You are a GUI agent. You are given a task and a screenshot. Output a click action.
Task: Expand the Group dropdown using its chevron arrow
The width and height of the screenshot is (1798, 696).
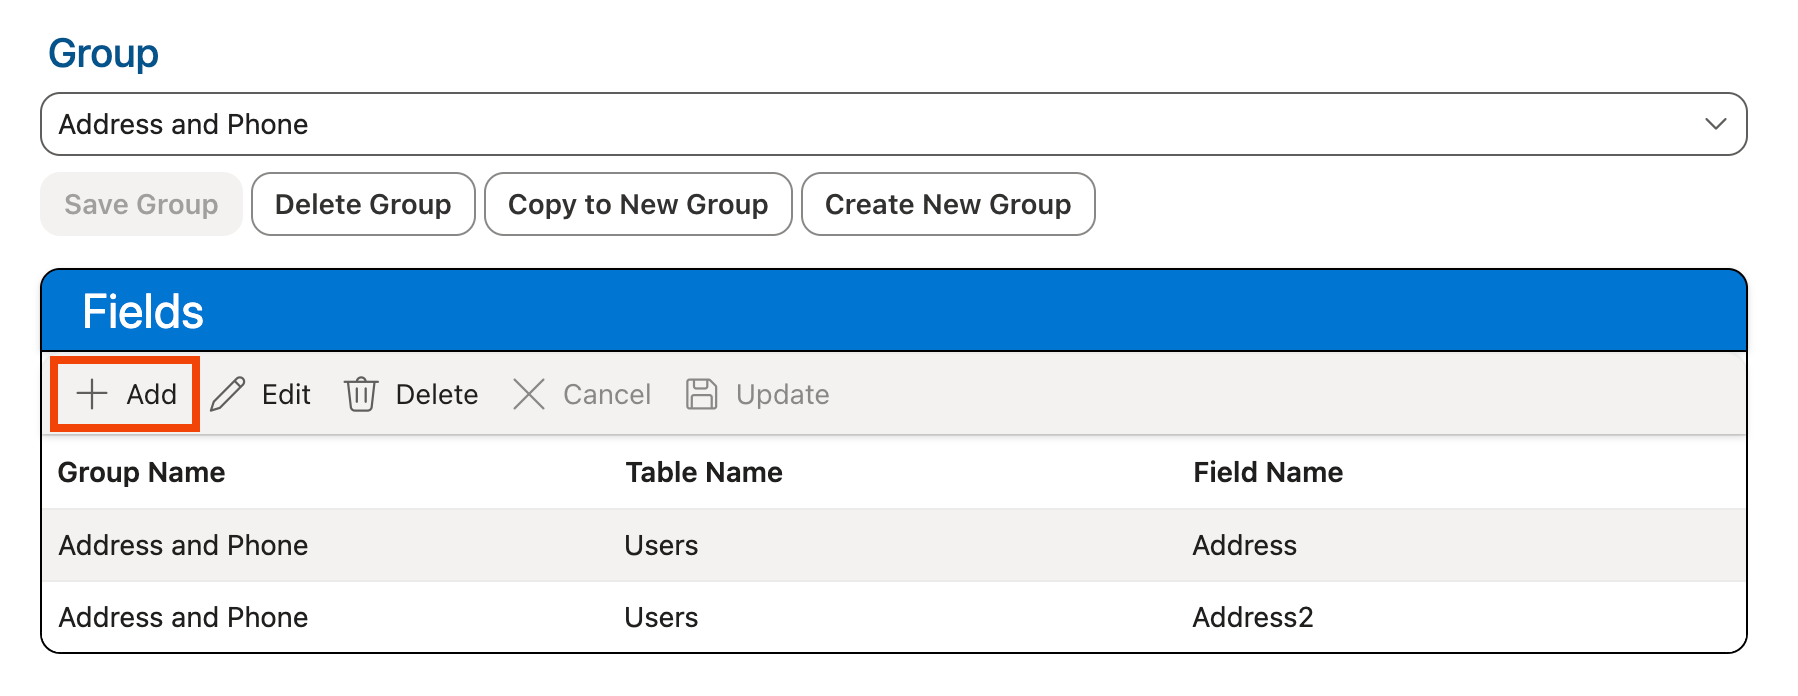click(1715, 124)
